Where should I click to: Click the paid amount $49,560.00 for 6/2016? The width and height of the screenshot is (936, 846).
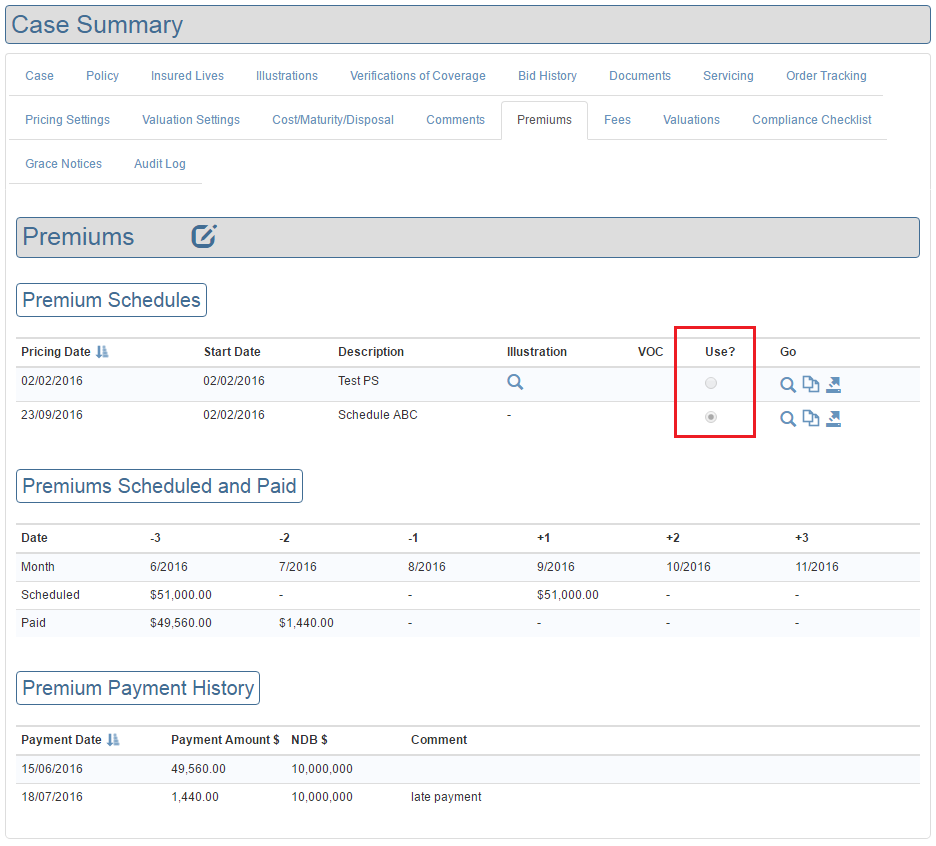click(x=181, y=623)
